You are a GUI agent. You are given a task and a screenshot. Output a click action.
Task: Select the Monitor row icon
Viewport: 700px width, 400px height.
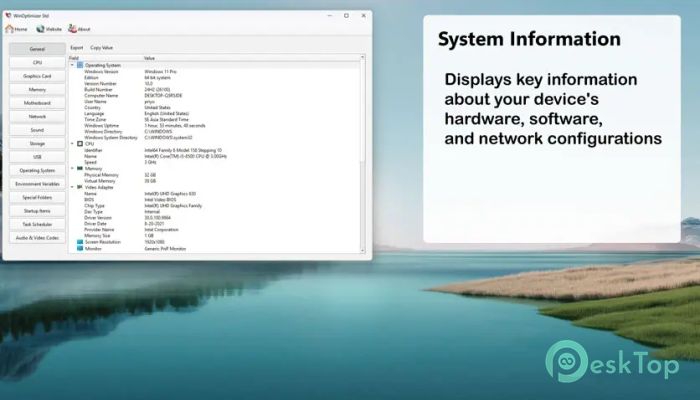80,248
